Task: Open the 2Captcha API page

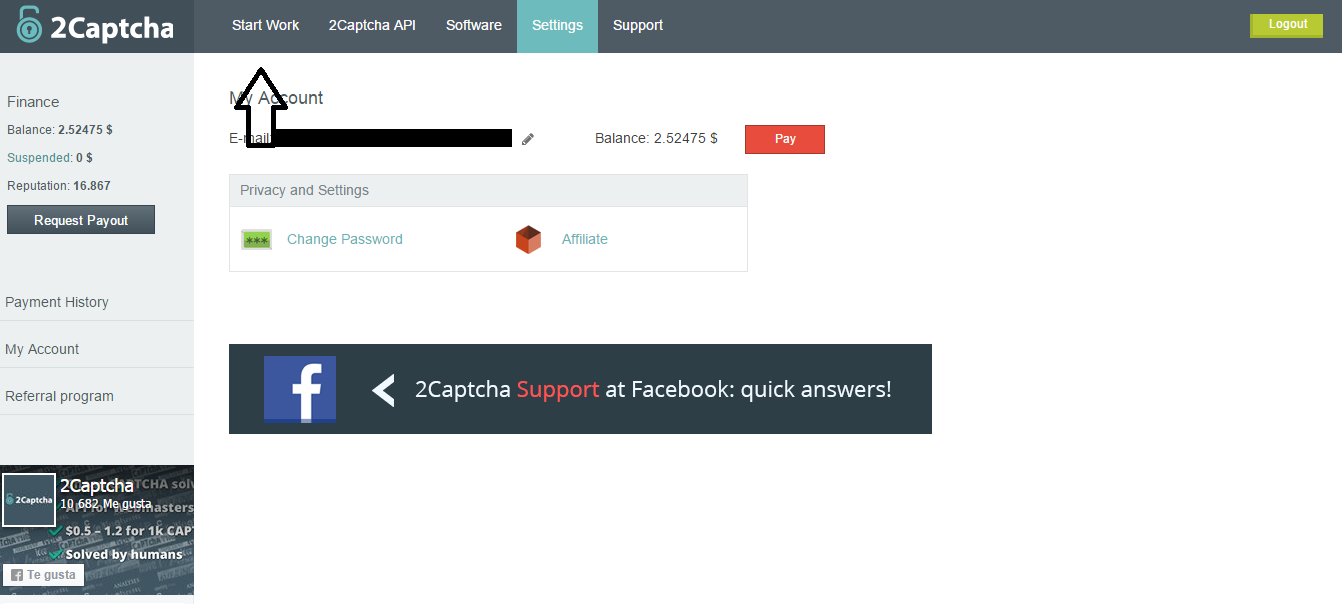Action: tap(372, 26)
